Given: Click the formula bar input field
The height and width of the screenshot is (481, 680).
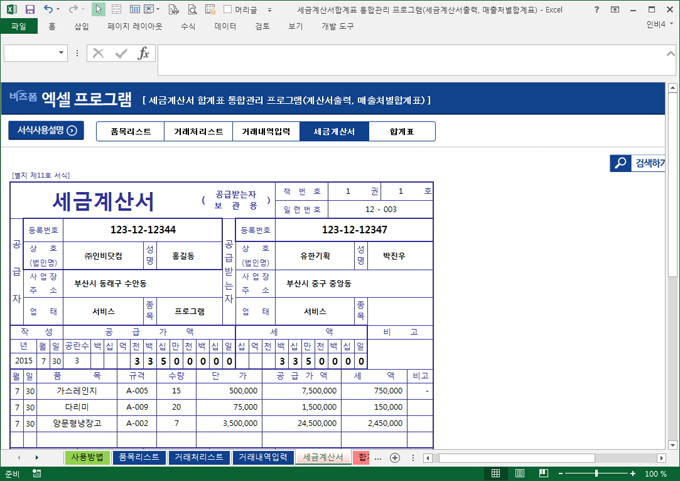Looking at the screenshot, I should pyautogui.click(x=400, y=53).
